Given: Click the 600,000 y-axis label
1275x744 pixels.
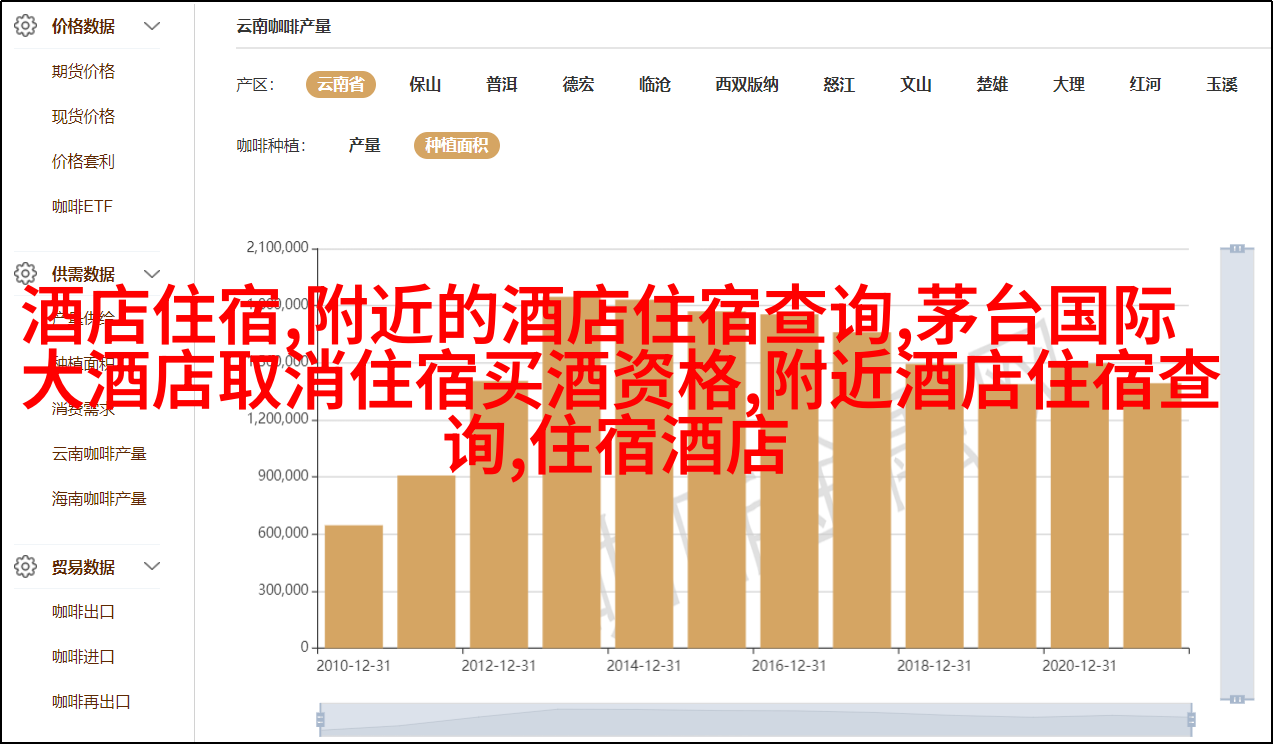Looking at the screenshot, I should (283, 533).
